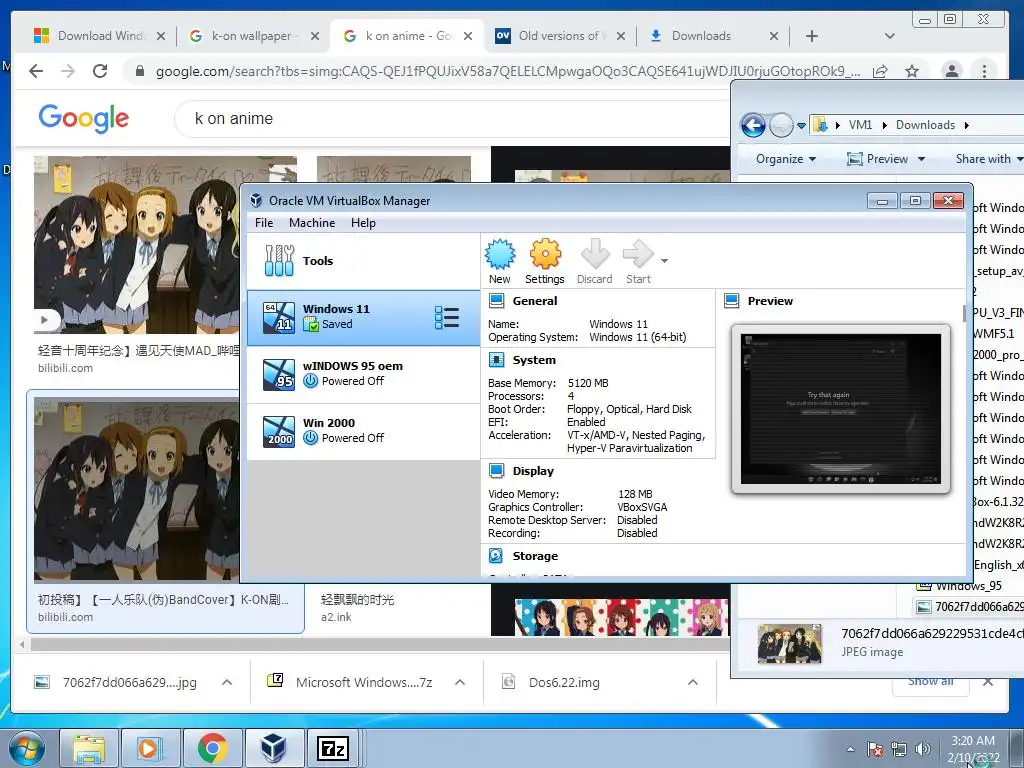Open the Share with dropdown in Explorer
This screenshot has height=768, width=1024.
click(987, 159)
